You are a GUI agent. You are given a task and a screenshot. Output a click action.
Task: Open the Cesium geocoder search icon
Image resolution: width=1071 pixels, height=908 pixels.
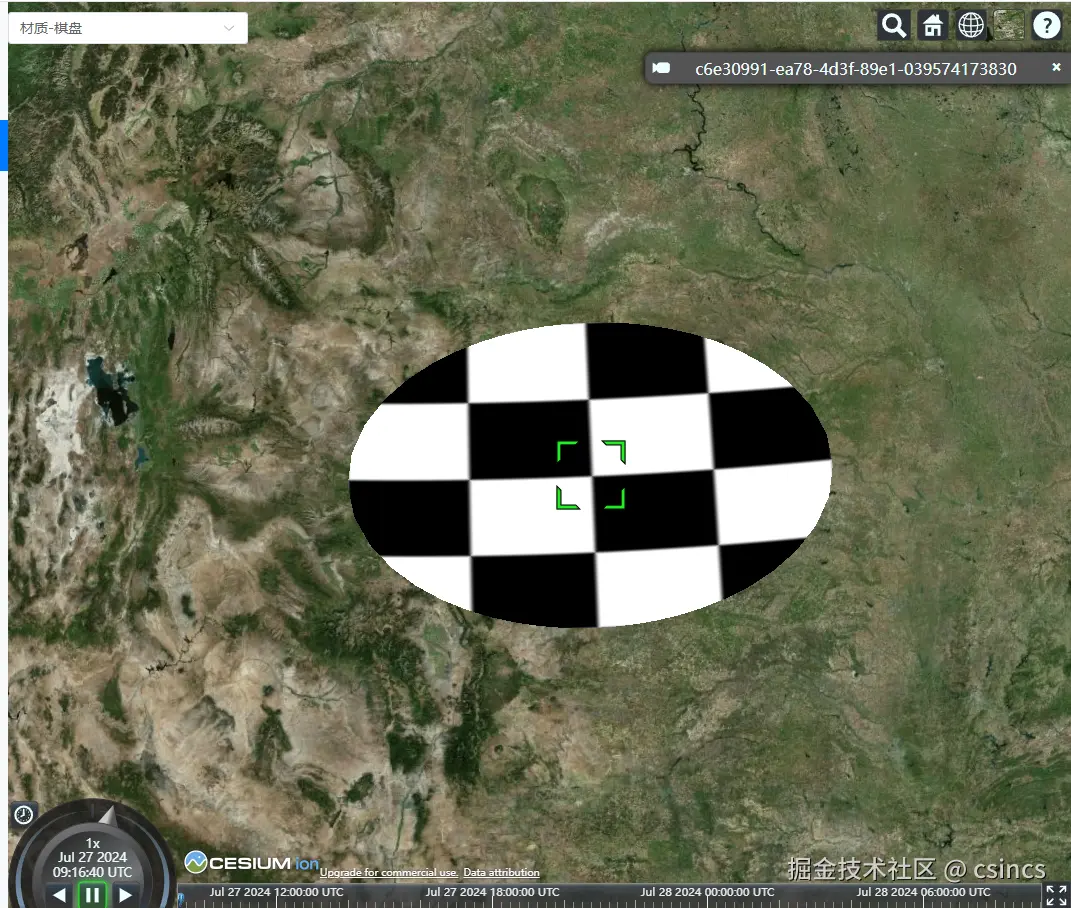(893, 26)
